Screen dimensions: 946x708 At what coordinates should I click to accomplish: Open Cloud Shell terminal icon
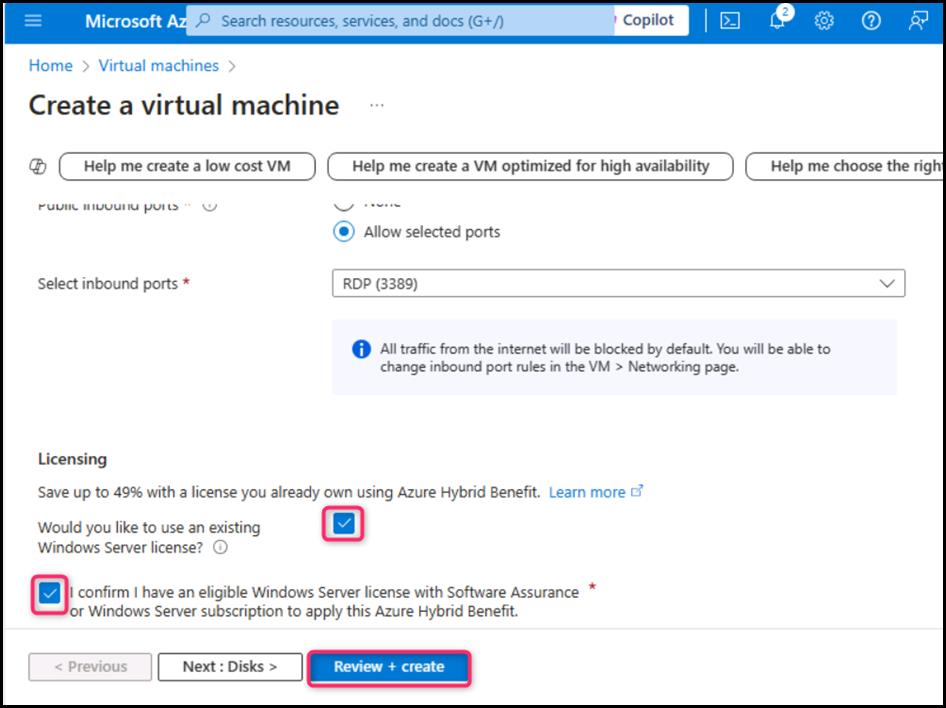coord(730,21)
